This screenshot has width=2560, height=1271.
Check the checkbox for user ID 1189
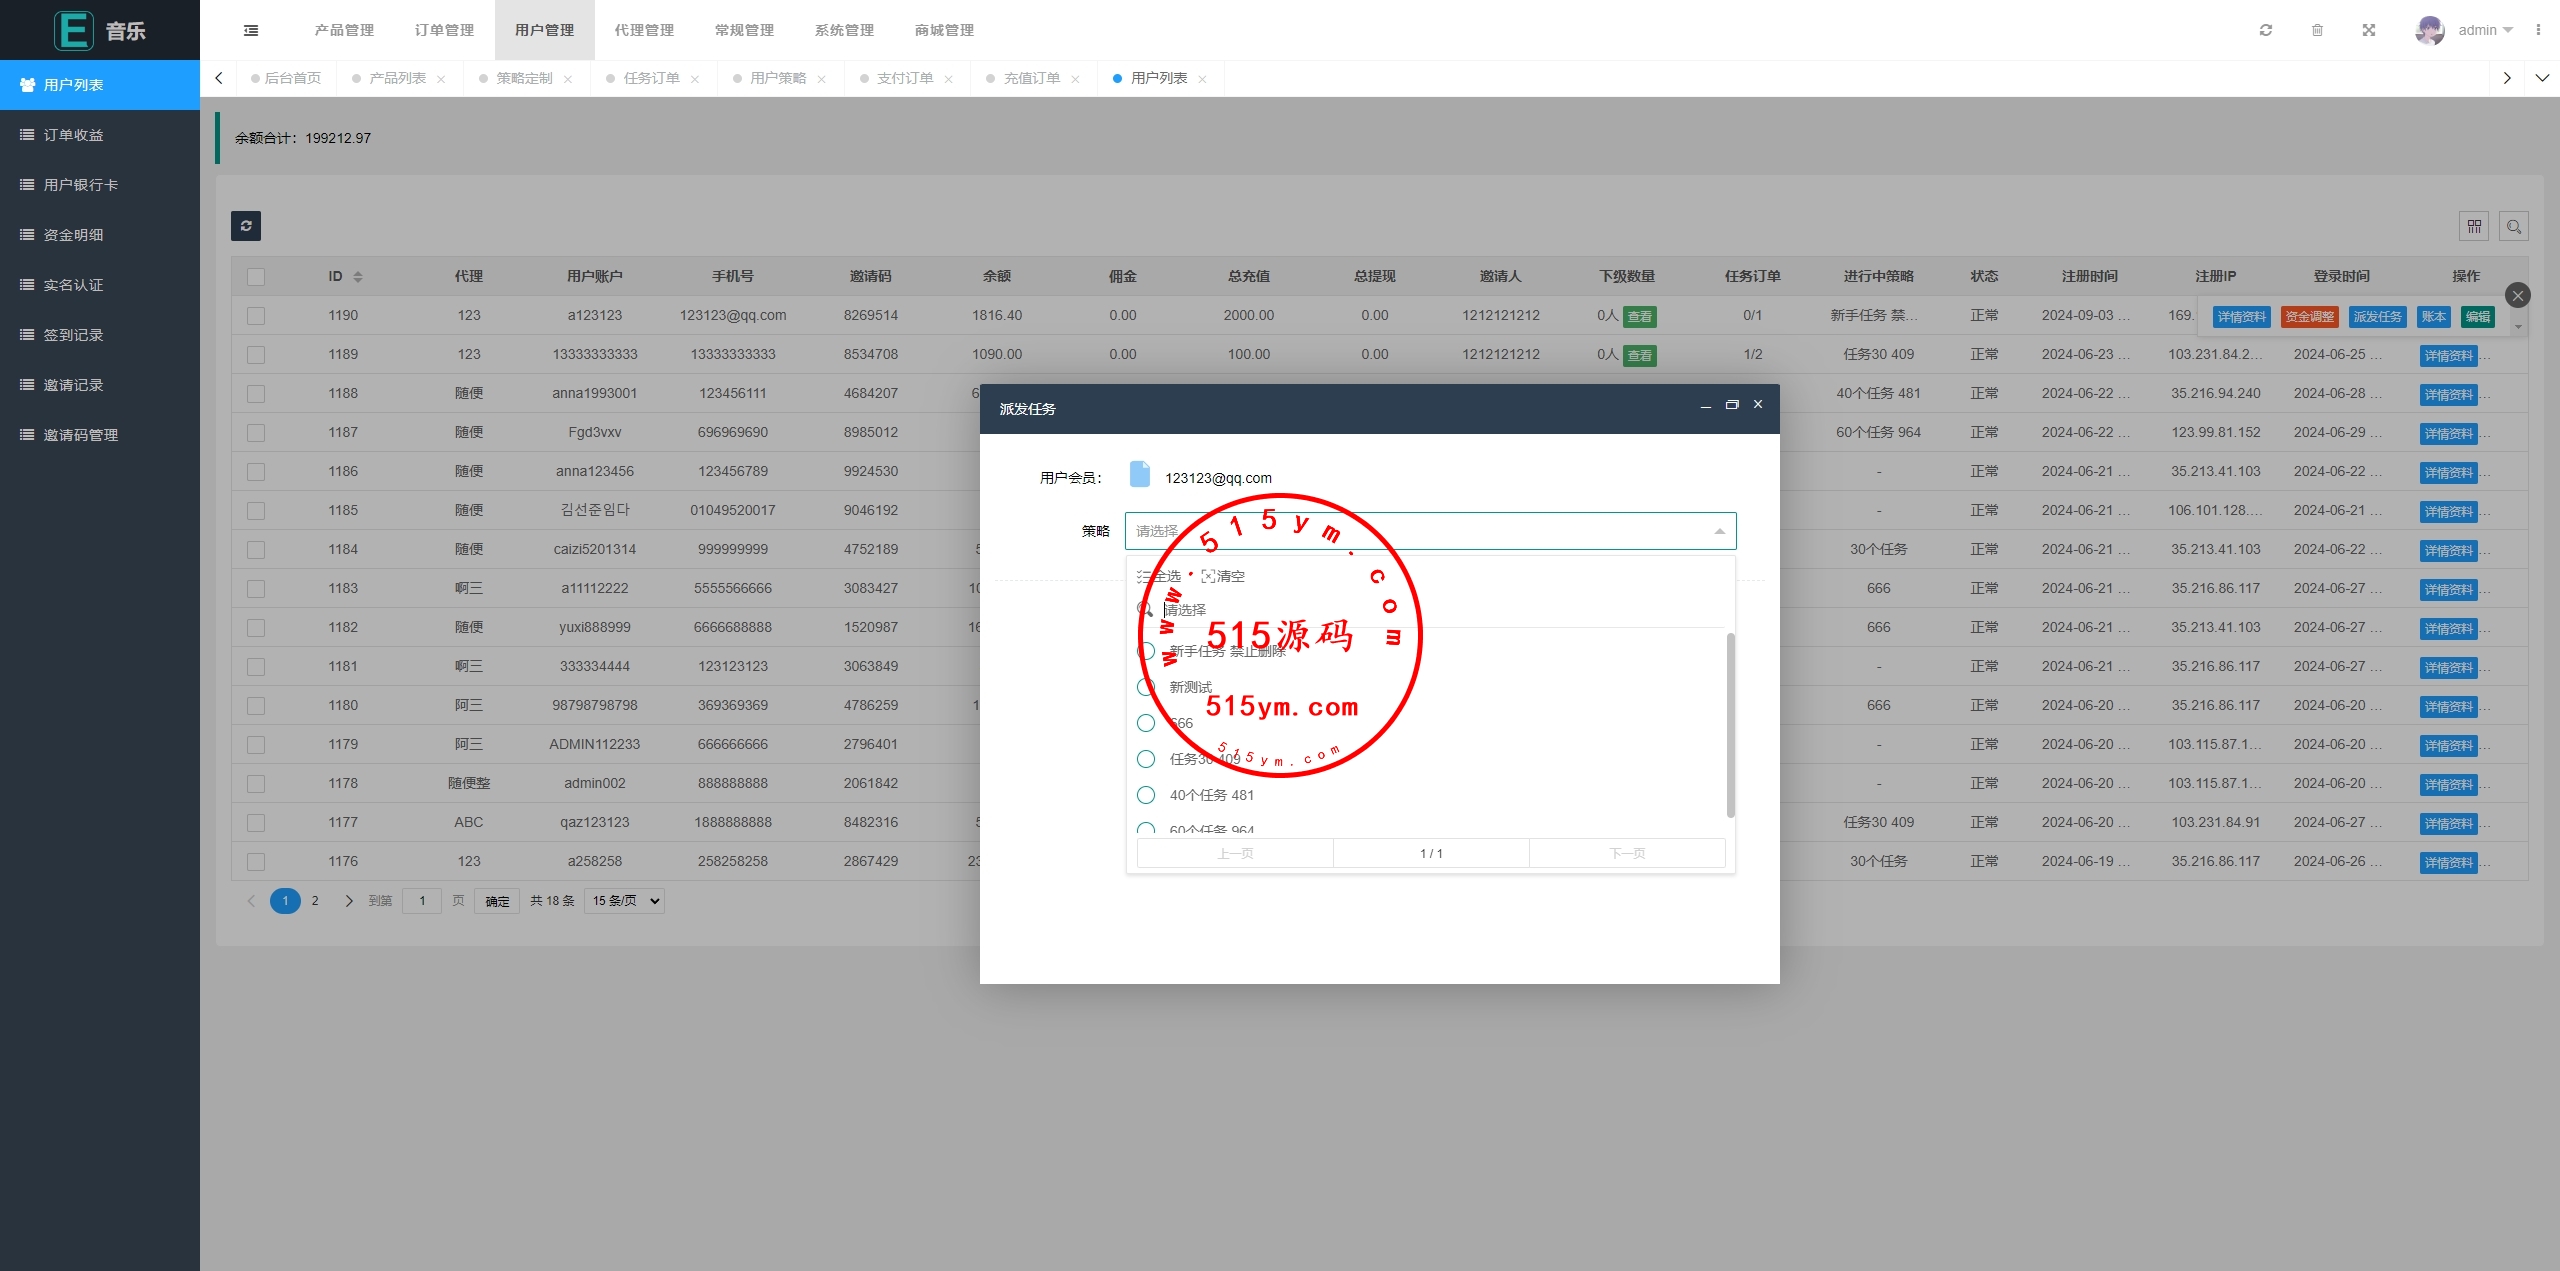click(256, 355)
